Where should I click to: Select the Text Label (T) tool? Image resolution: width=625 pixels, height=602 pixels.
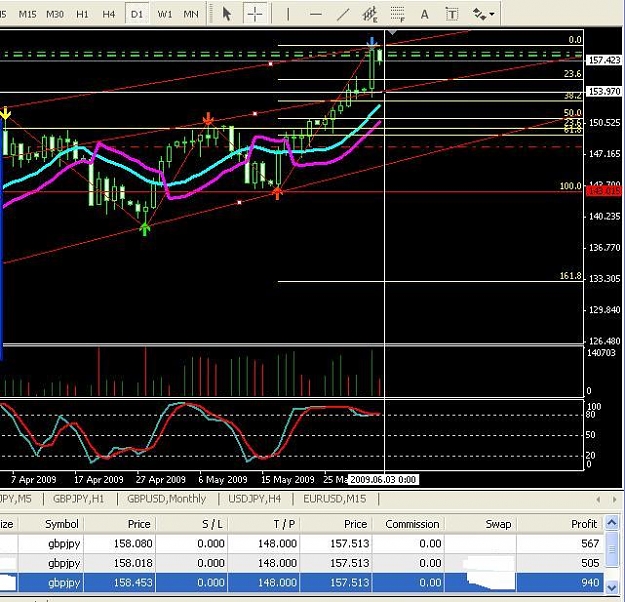pyautogui.click(x=452, y=15)
